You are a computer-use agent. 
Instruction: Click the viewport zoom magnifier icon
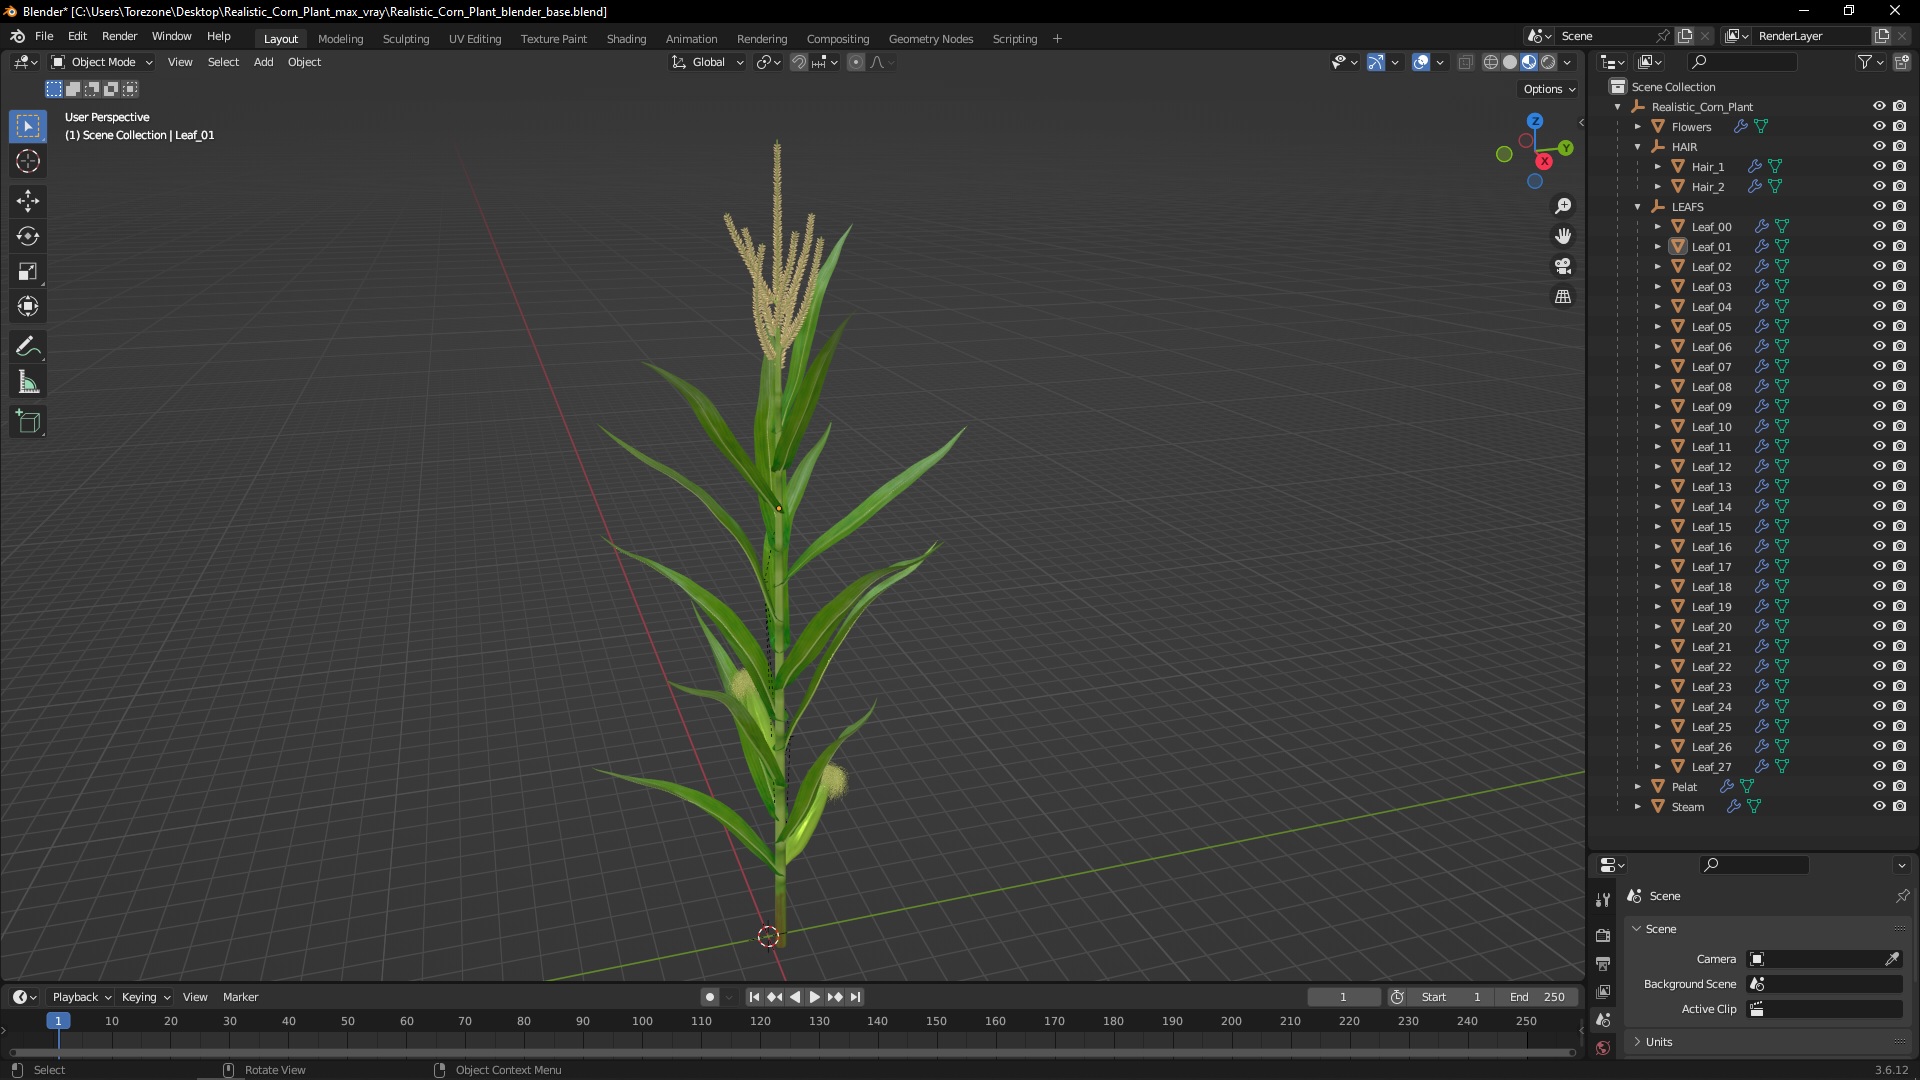pos(1563,206)
